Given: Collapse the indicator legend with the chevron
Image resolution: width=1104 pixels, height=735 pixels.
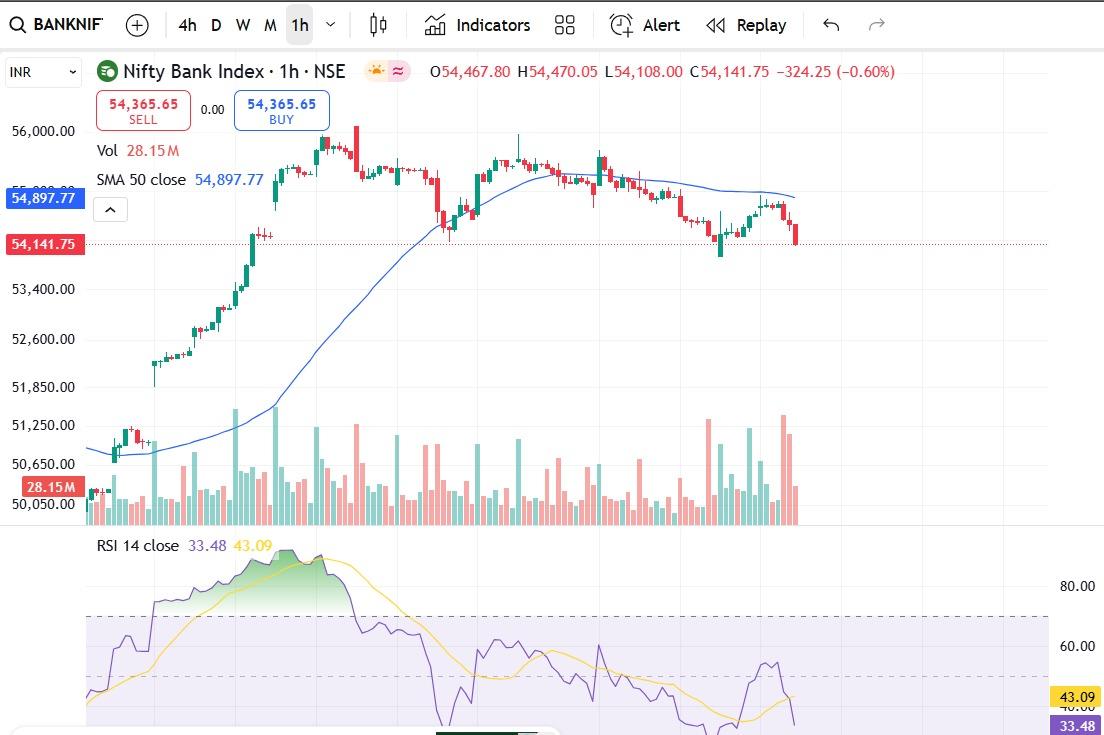Looking at the screenshot, I should (111, 210).
